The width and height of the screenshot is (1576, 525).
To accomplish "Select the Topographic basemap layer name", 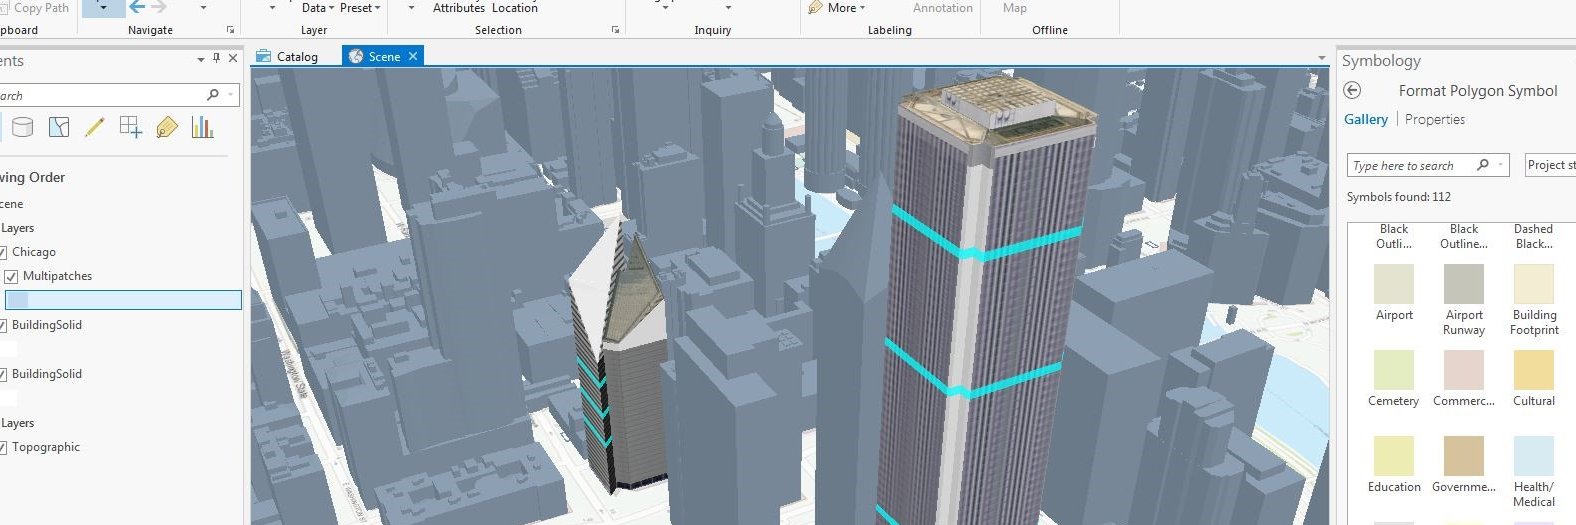I will click(46, 447).
